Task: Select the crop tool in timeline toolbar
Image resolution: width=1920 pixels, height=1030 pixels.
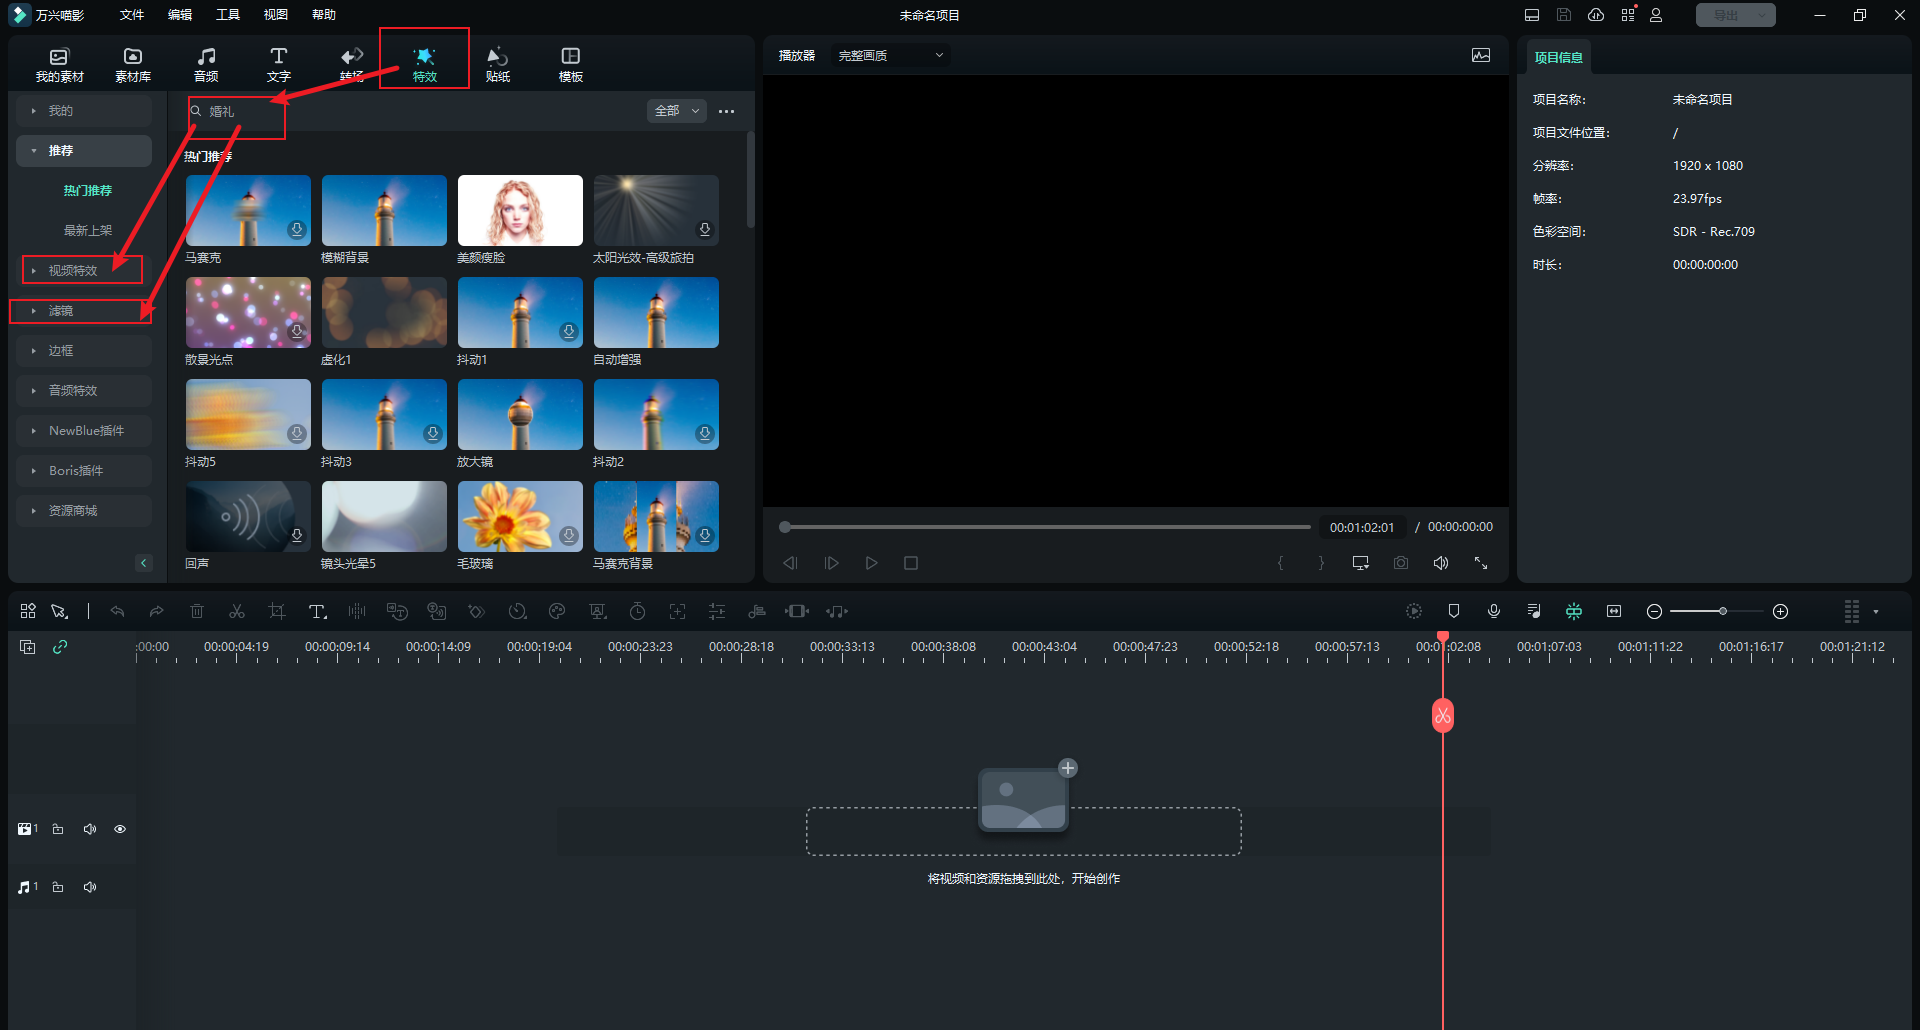Action: point(277,611)
